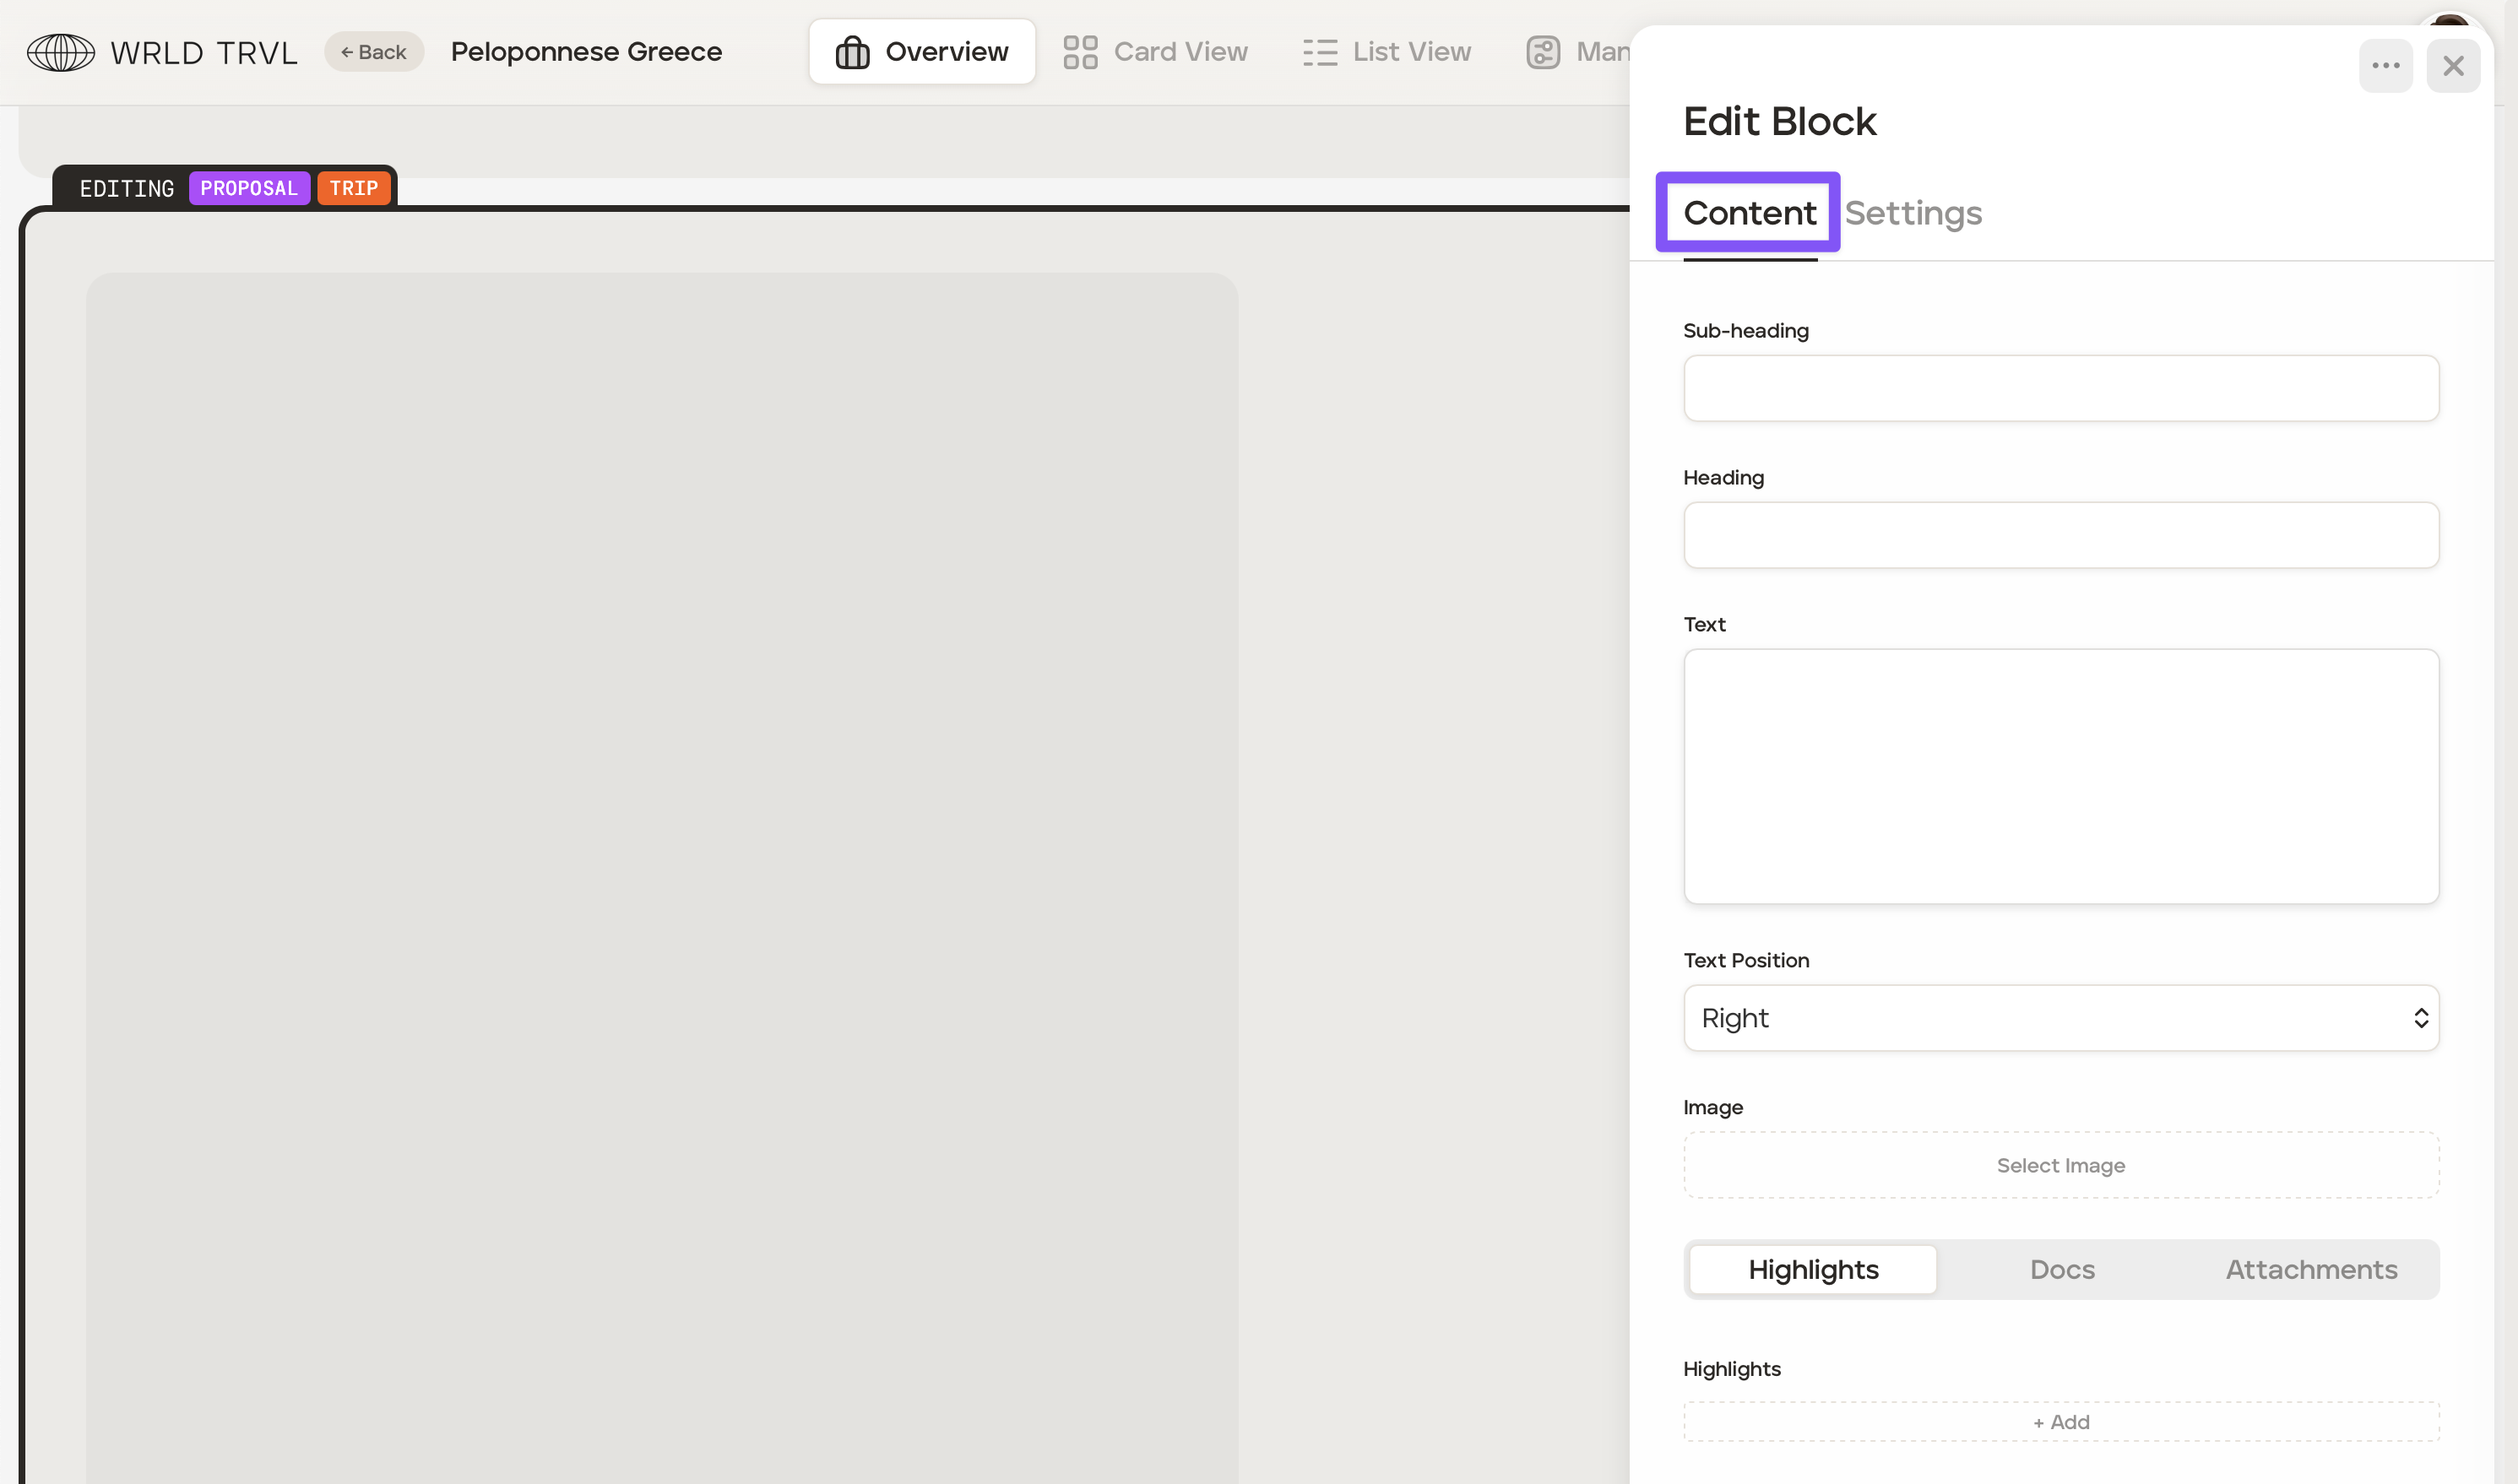Click the Card View grid icon

[1080, 52]
